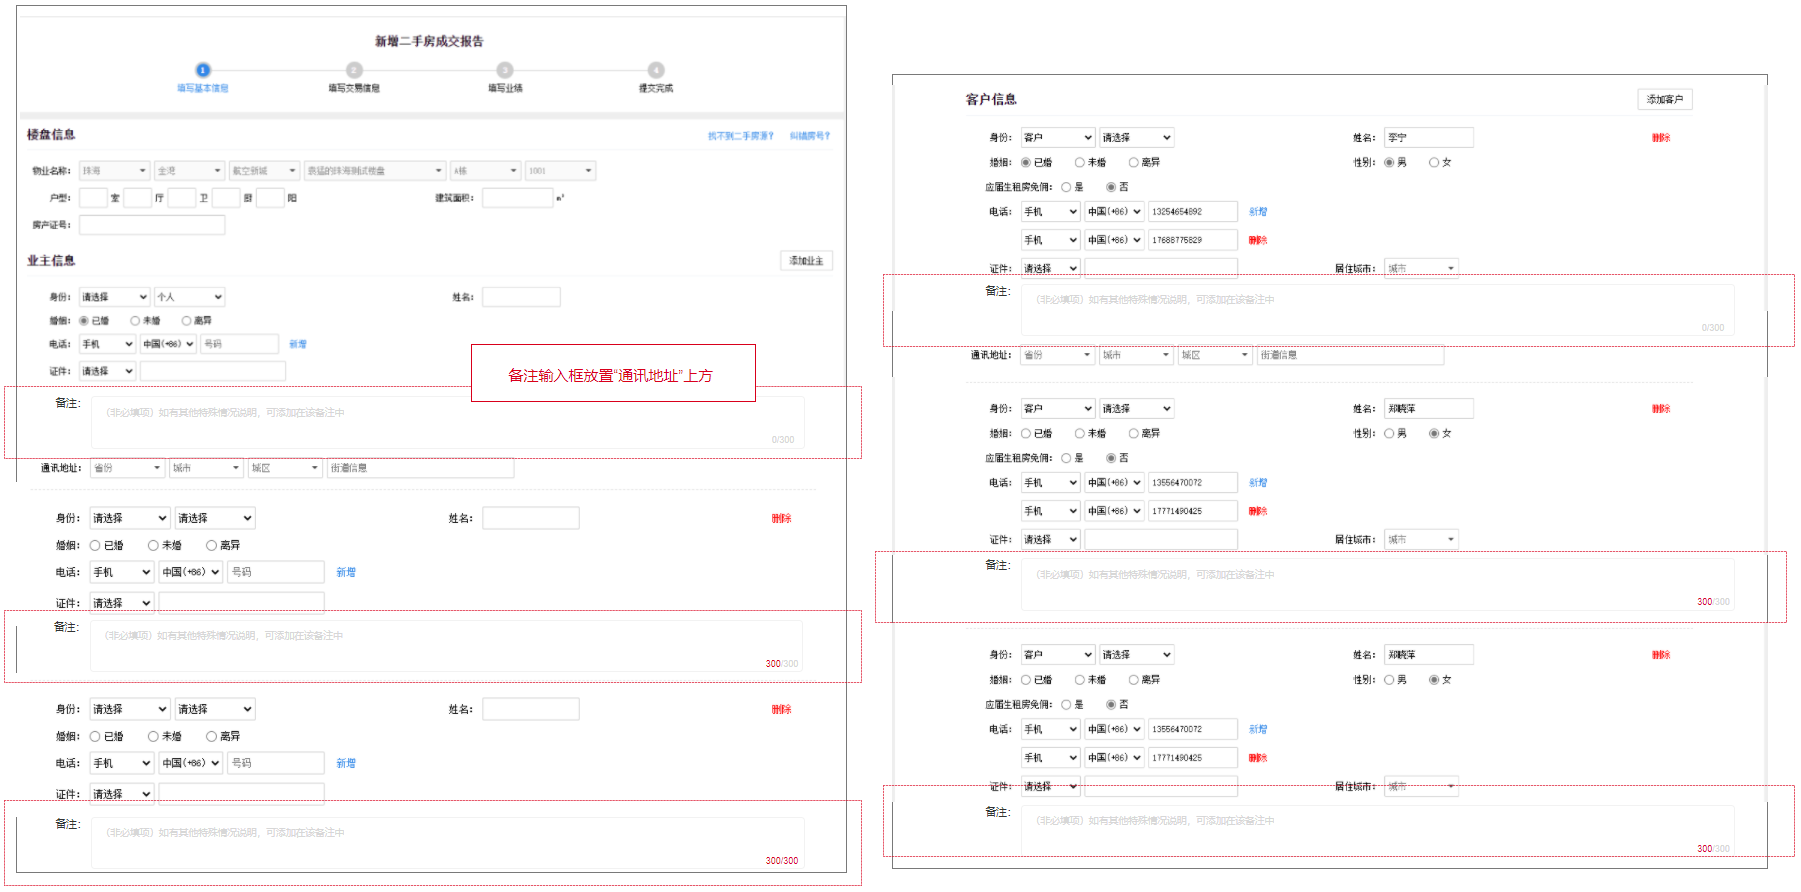1801x892 pixels.
Task: Click step 1 circle 填写基本信息
Action: pos(203,70)
